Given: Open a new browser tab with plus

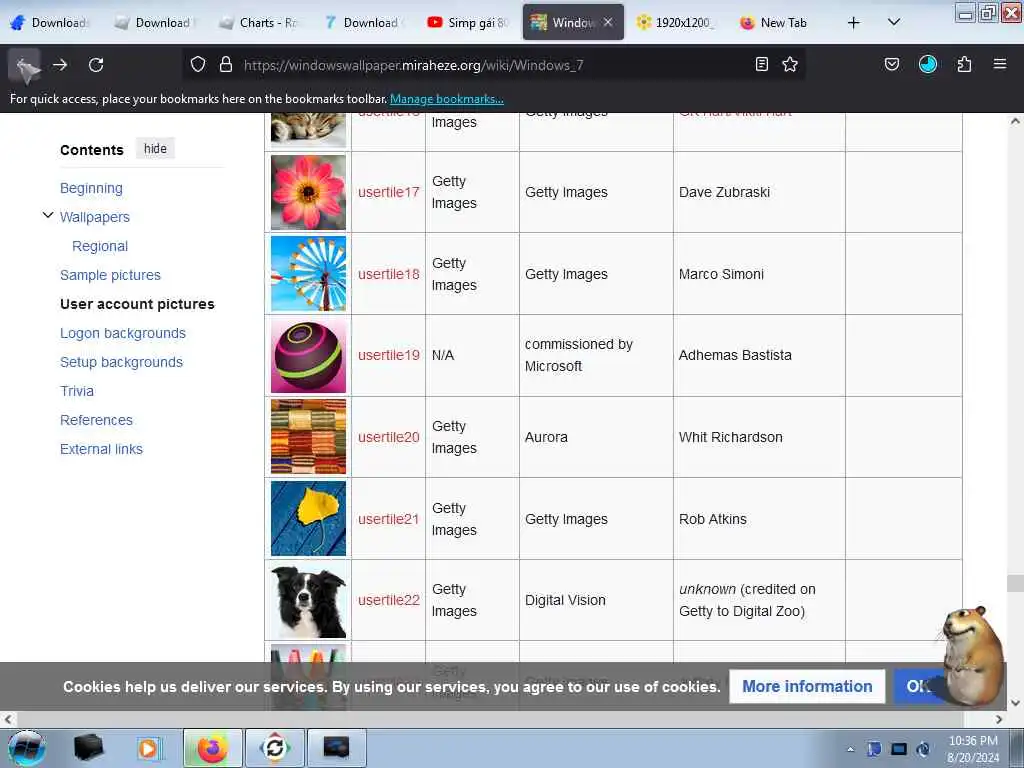Looking at the screenshot, I should (854, 23).
